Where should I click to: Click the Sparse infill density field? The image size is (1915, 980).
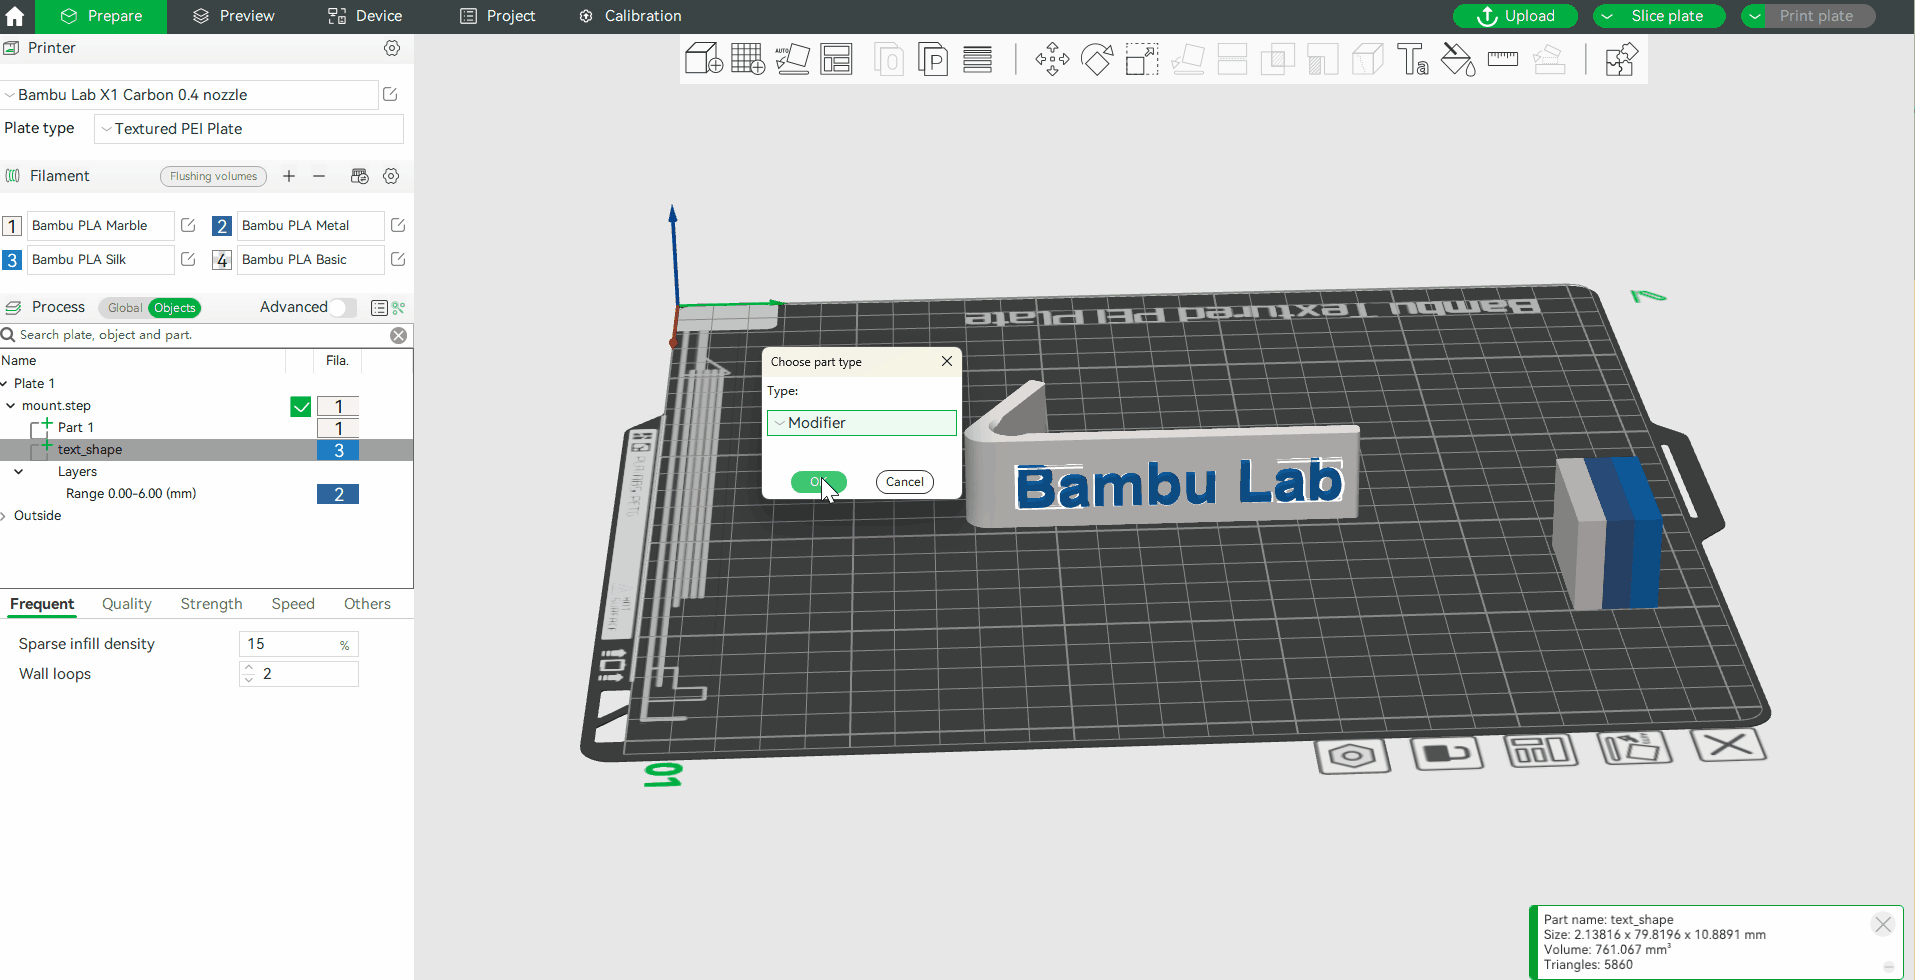[299, 644]
